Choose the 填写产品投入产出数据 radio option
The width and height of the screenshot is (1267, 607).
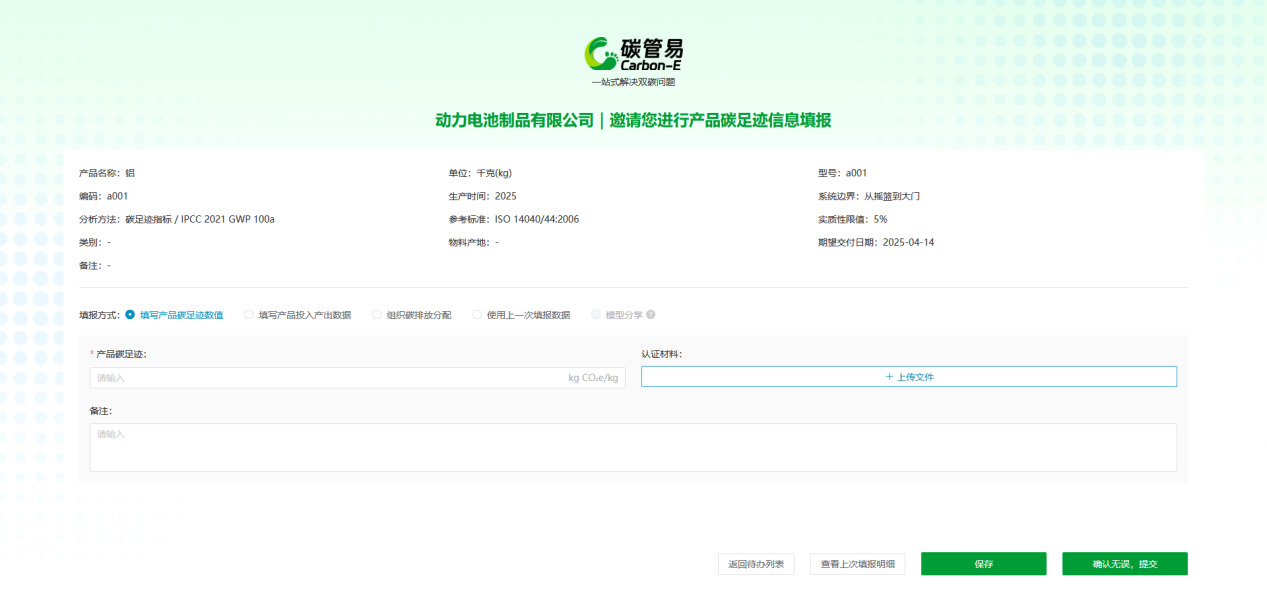(x=250, y=315)
